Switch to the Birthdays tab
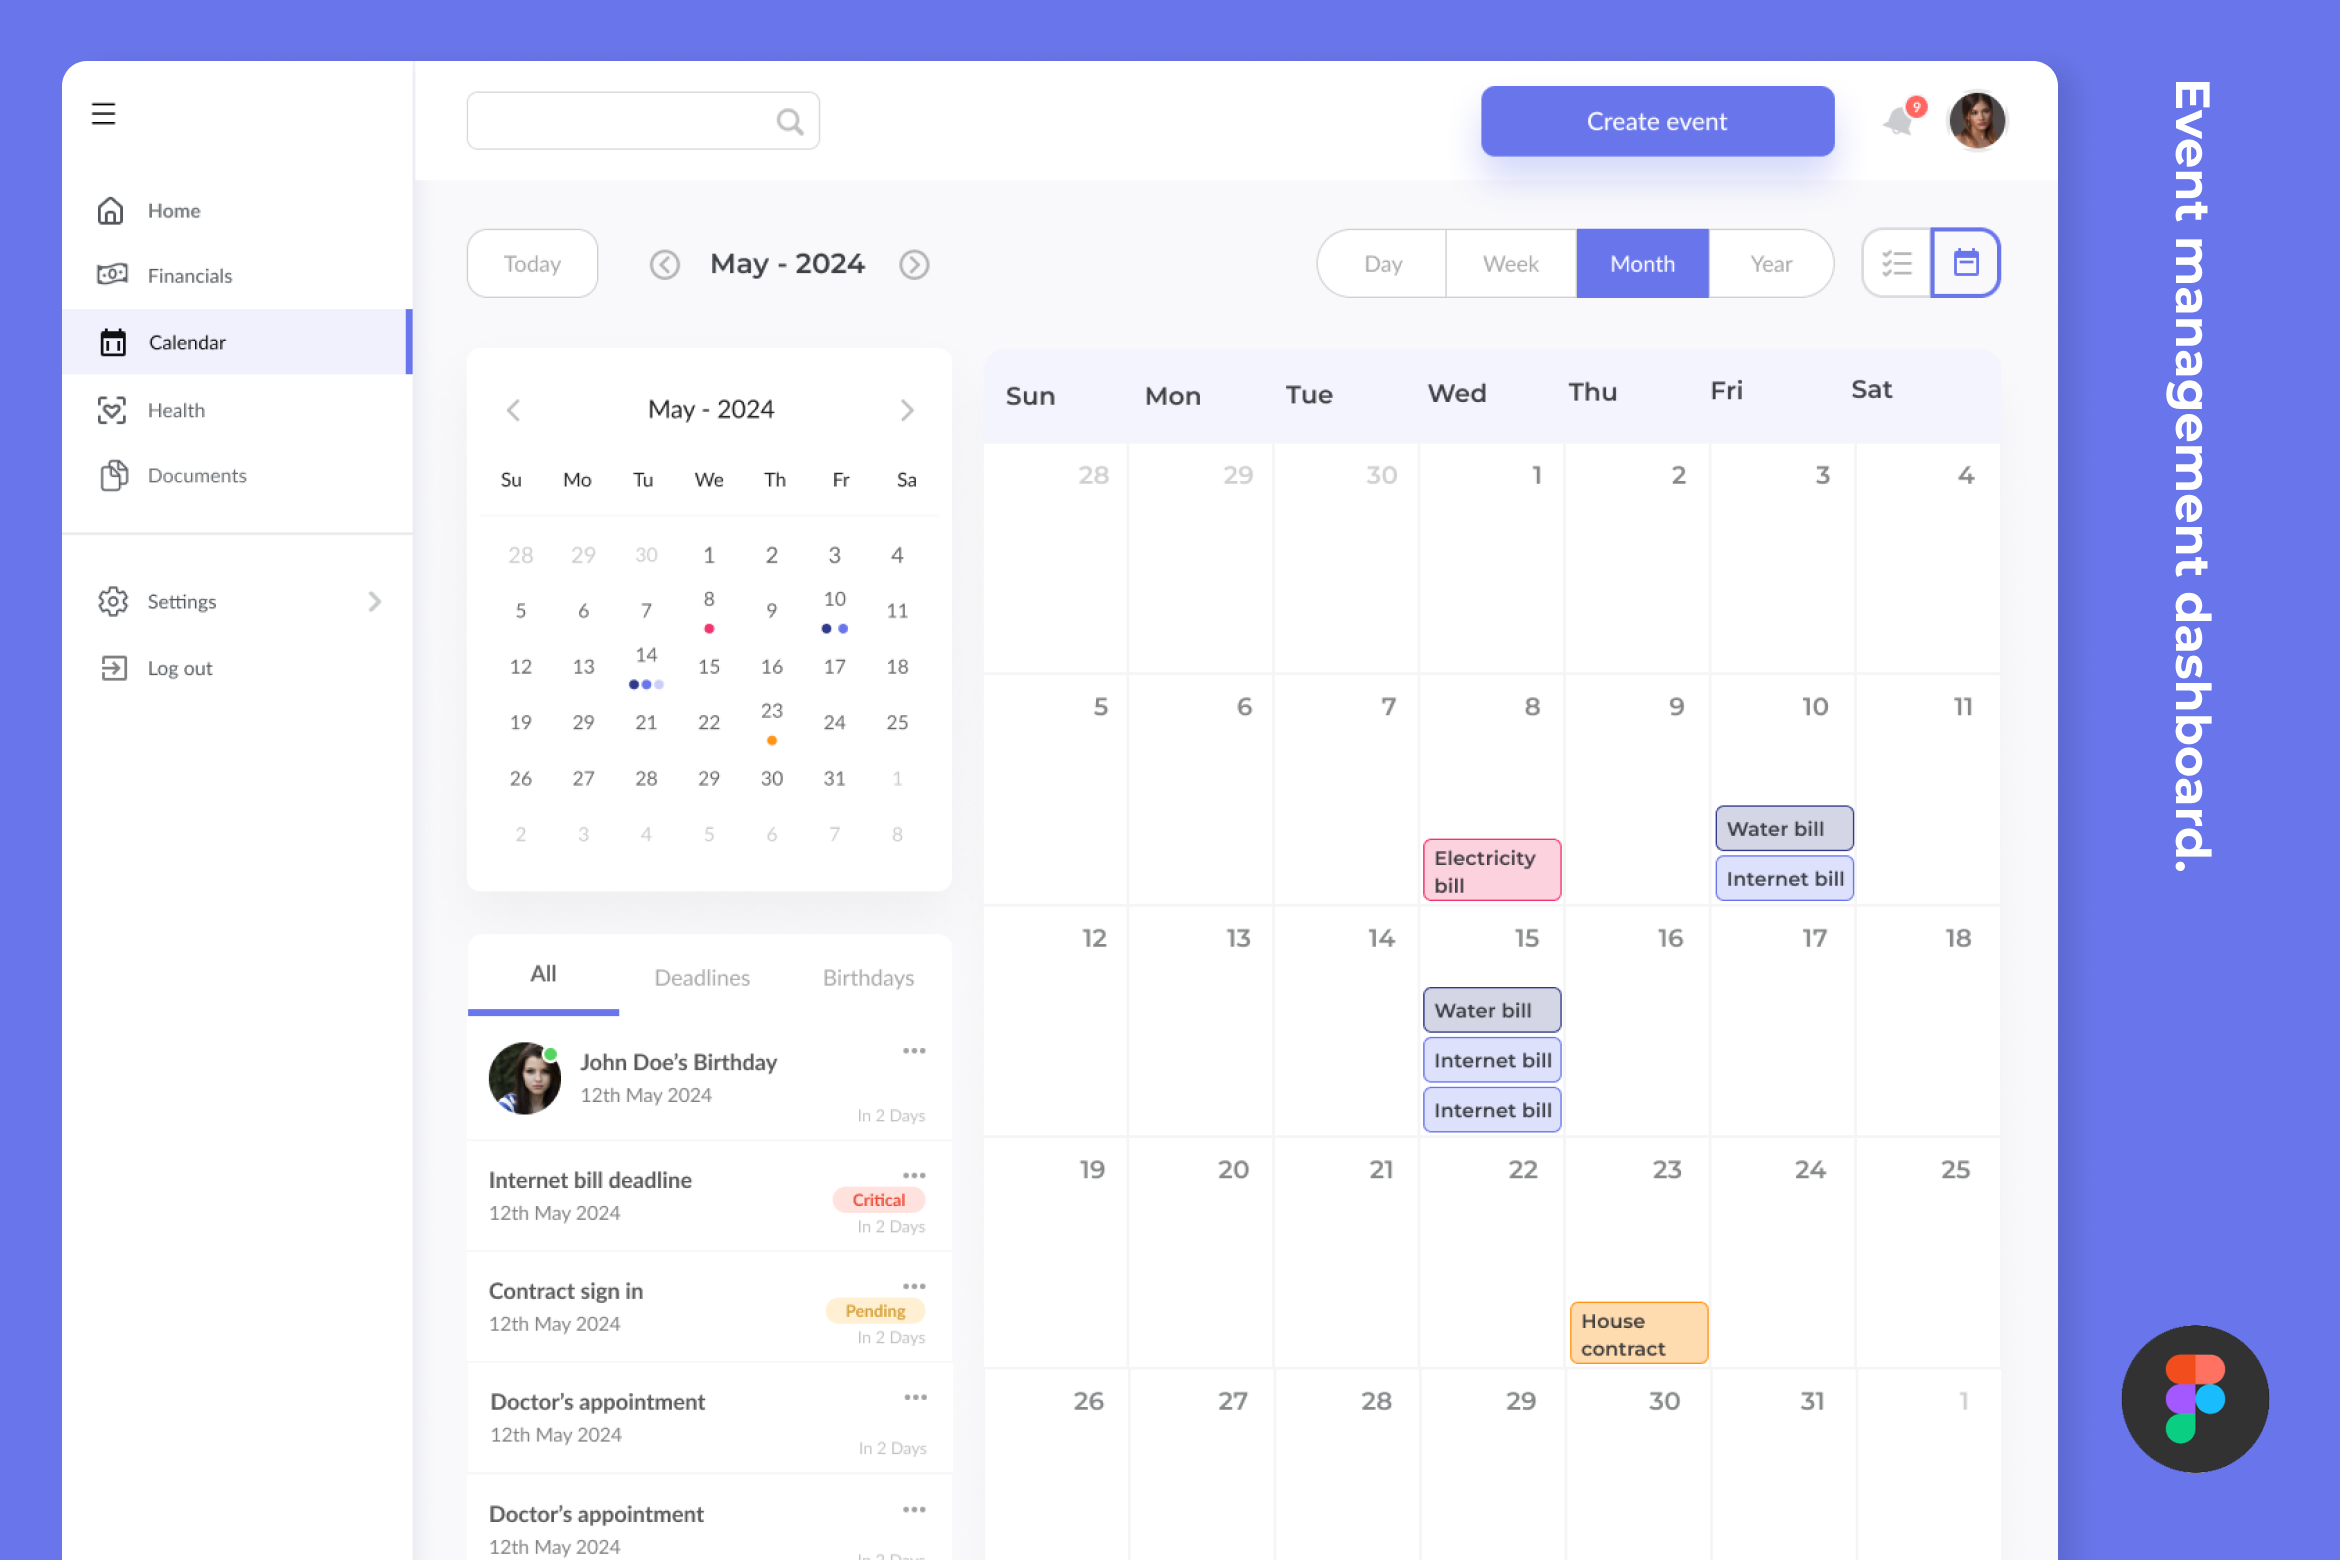 [x=867, y=977]
